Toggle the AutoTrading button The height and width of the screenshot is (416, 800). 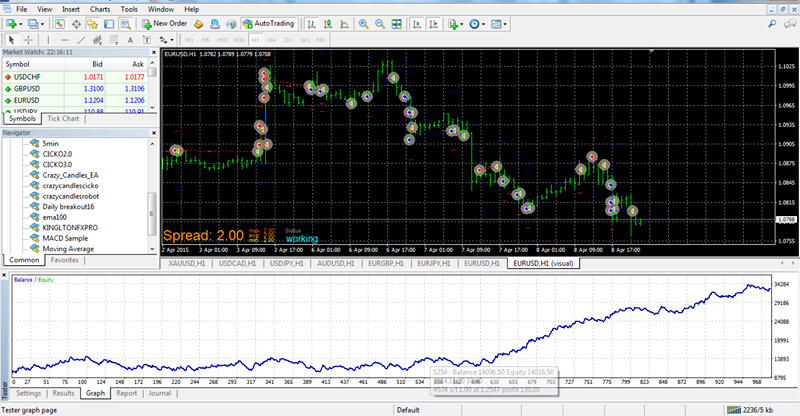pyautogui.click(x=268, y=23)
